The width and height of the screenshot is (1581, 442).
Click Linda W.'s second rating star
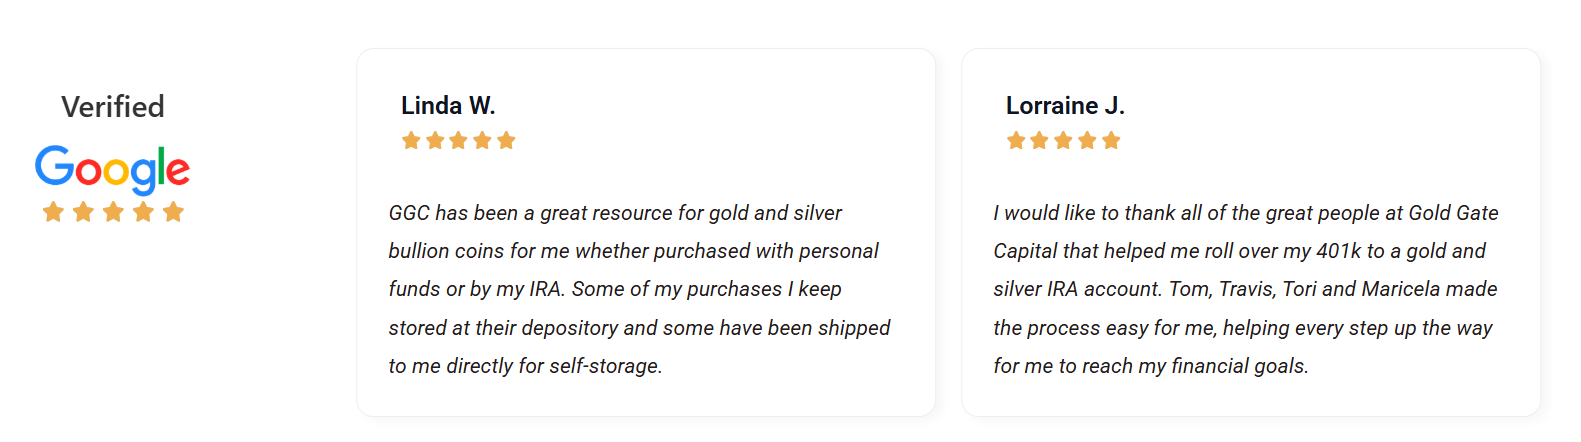pyautogui.click(x=435, y=141)
